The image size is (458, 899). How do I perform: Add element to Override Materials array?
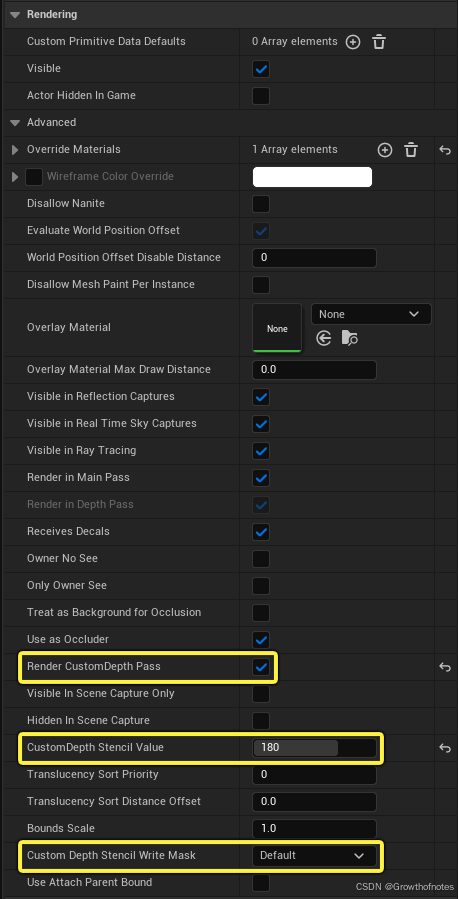tap(385, 150)
